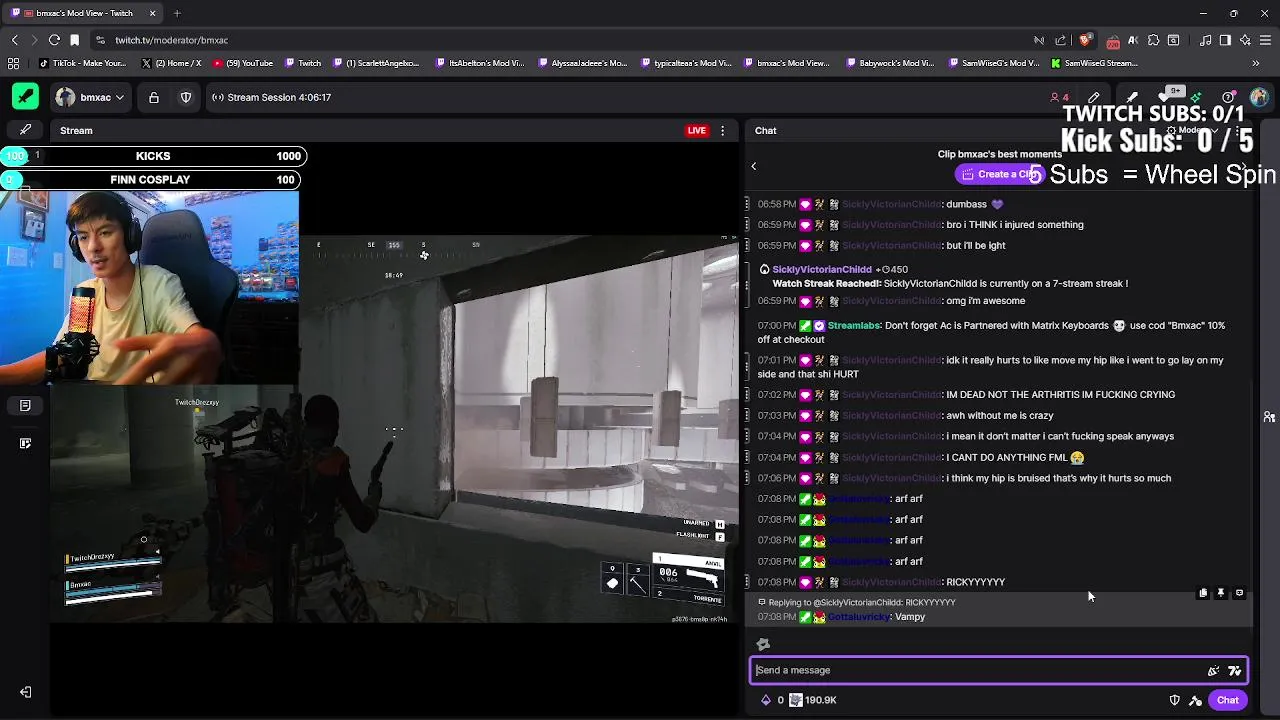Click the Create a Clip button
Viewport: 1280px width, 720px height.
pos(1000,174)
